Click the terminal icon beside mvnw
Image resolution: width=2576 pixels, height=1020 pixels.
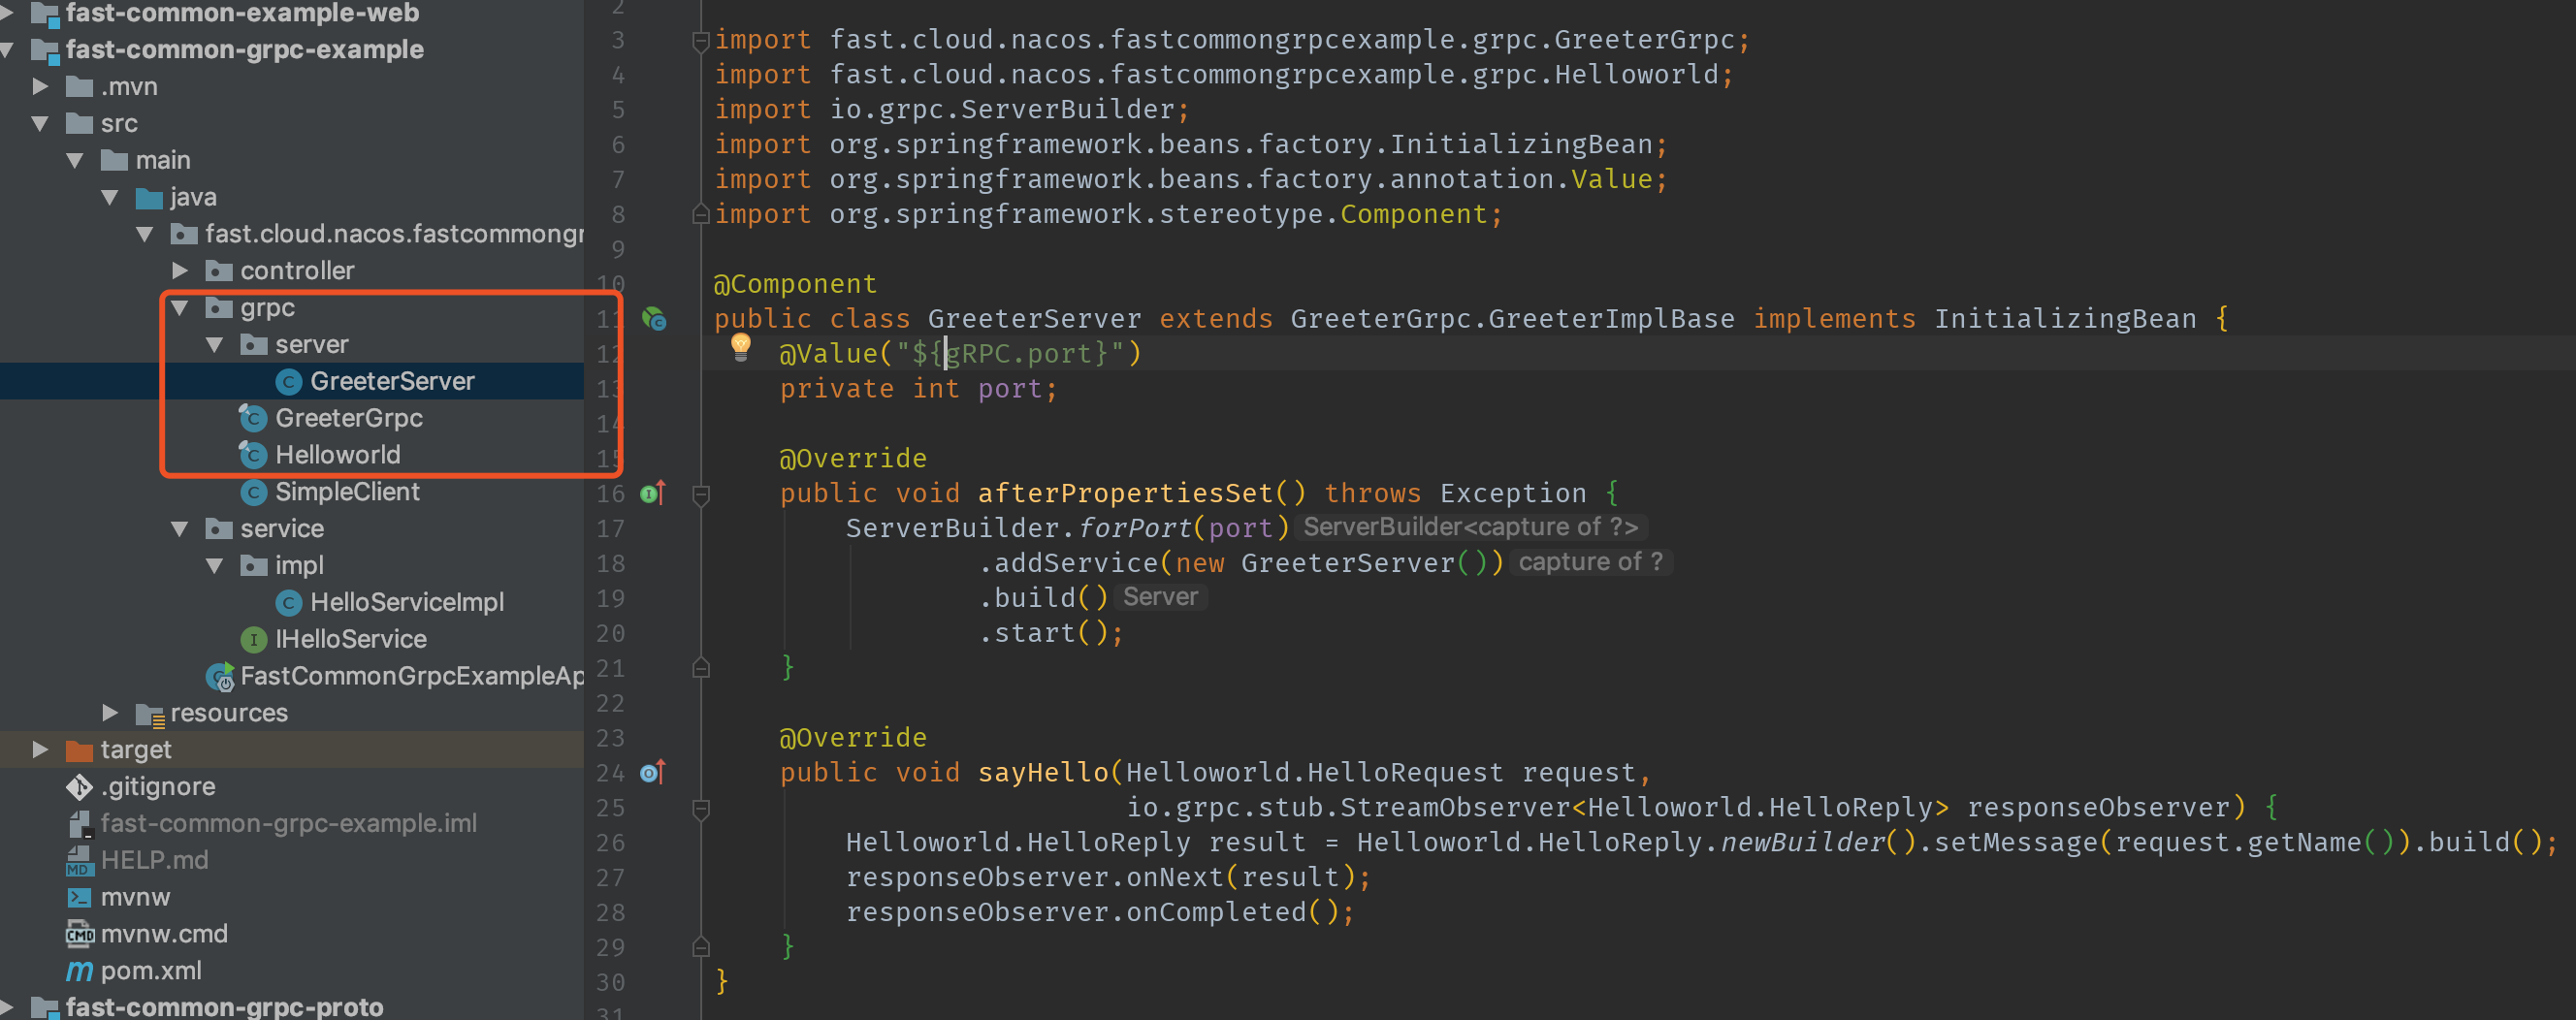(79, 897)
